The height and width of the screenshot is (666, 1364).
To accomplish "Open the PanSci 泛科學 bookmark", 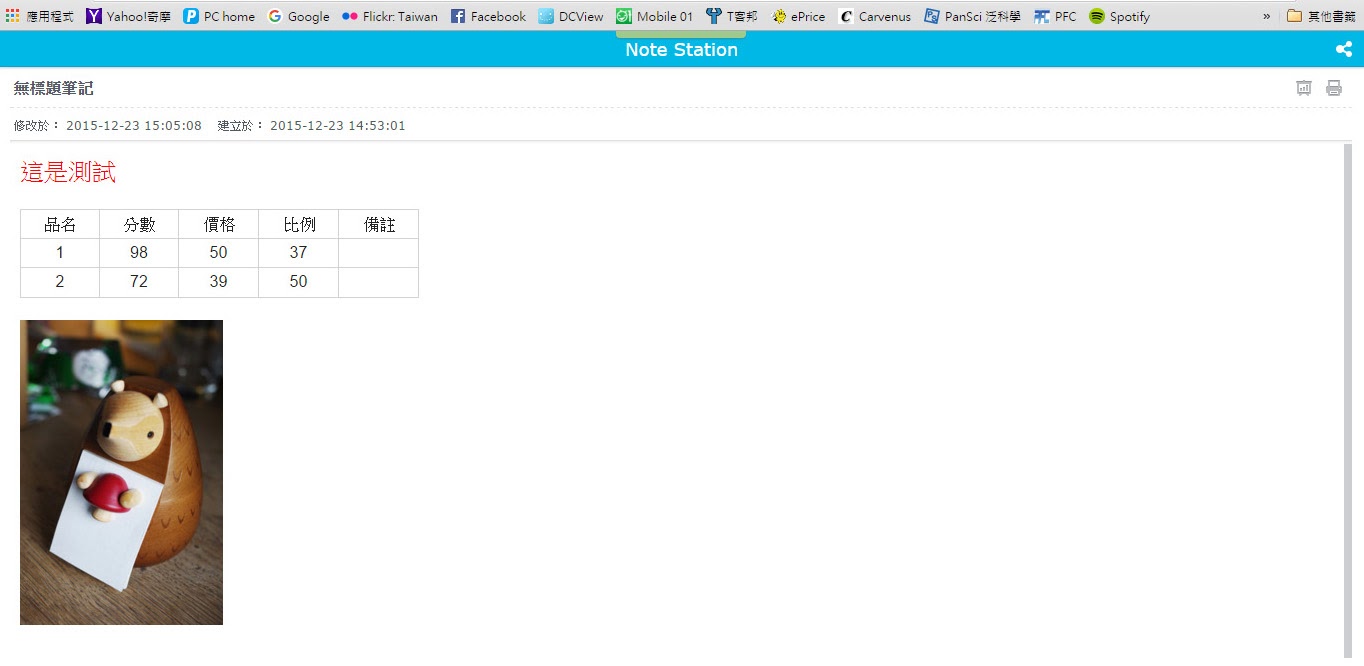I will (x=973, y=16).
